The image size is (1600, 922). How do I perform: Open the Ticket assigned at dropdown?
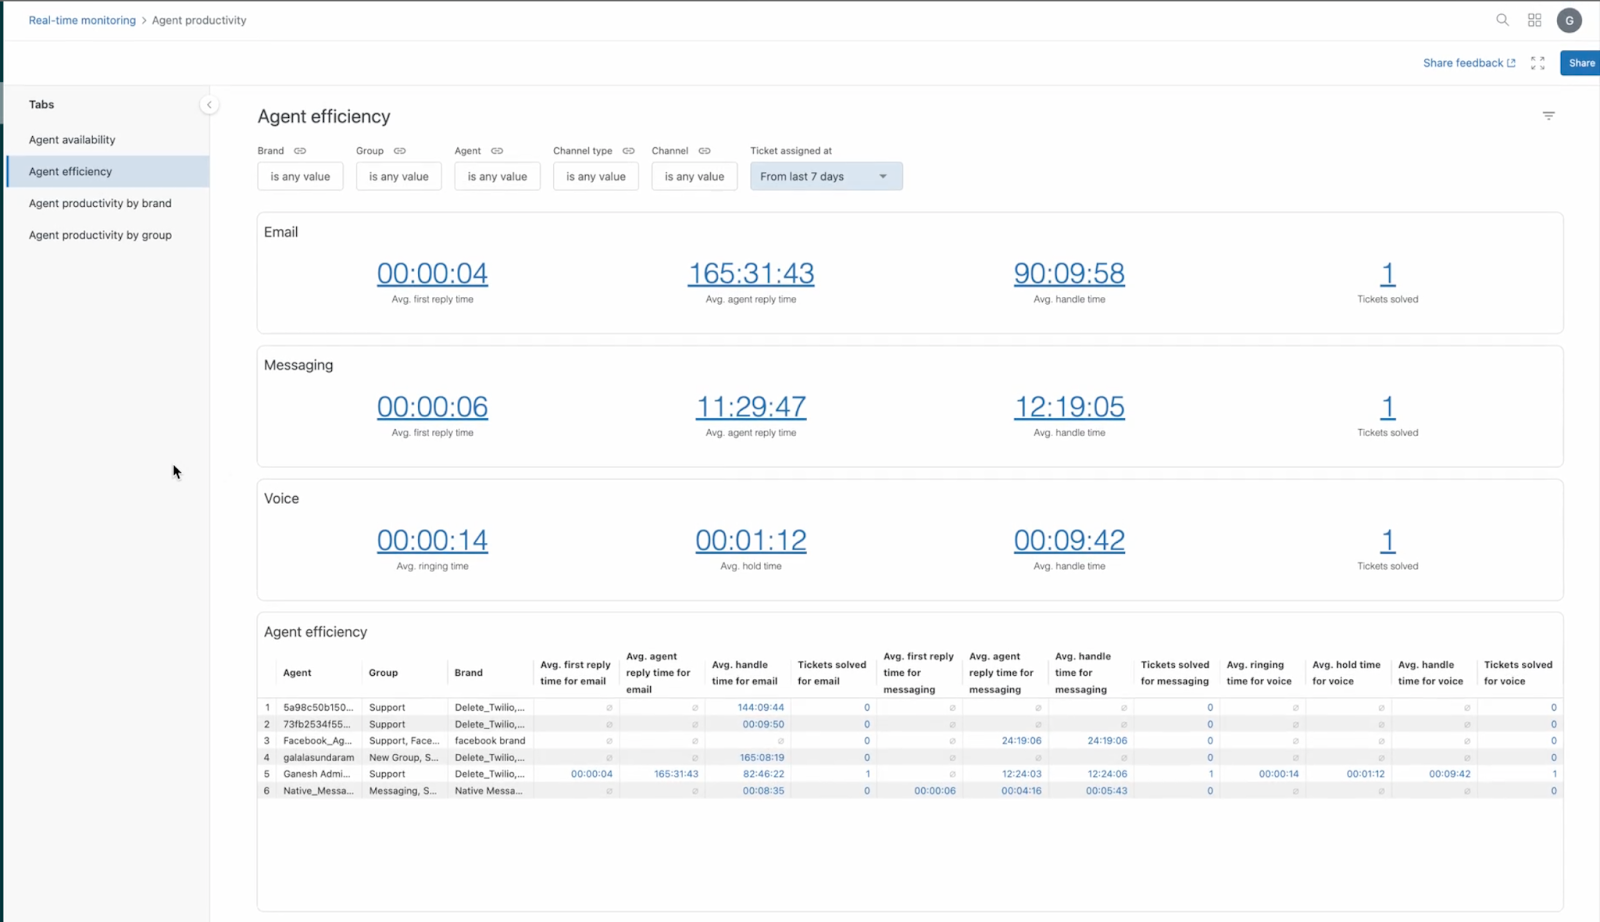tap(825, 177)
